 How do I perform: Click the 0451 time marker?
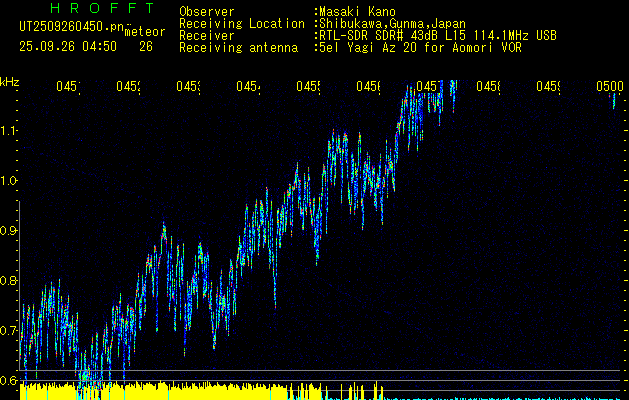click(x=68, y=86)
